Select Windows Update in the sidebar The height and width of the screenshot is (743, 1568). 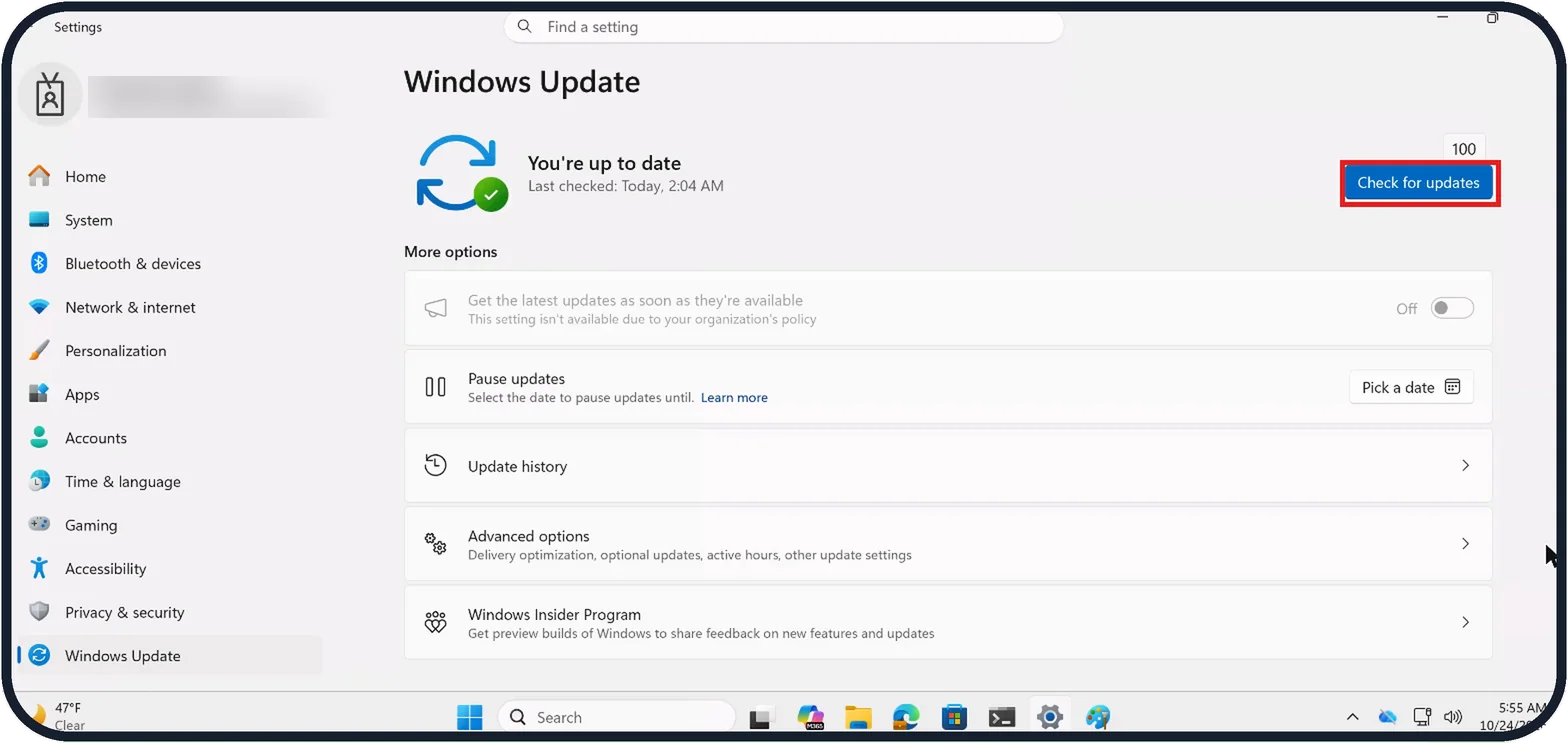(170, 656)
